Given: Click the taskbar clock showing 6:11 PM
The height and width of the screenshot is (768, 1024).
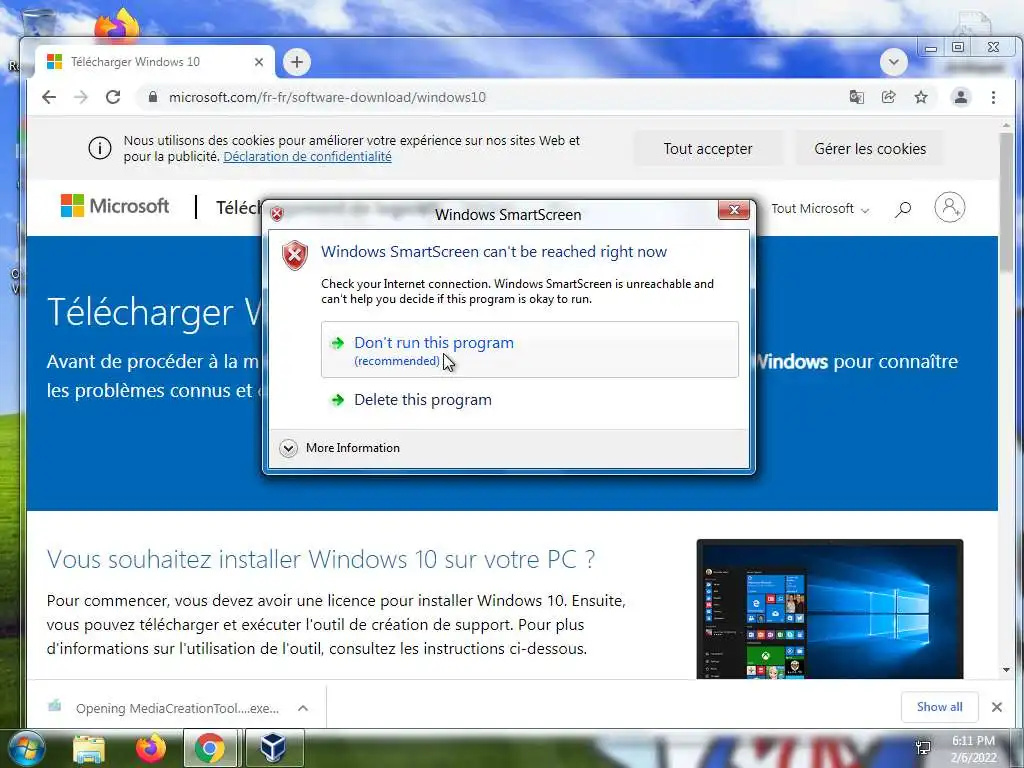Looking at the screenshot, I should (973, 749).
